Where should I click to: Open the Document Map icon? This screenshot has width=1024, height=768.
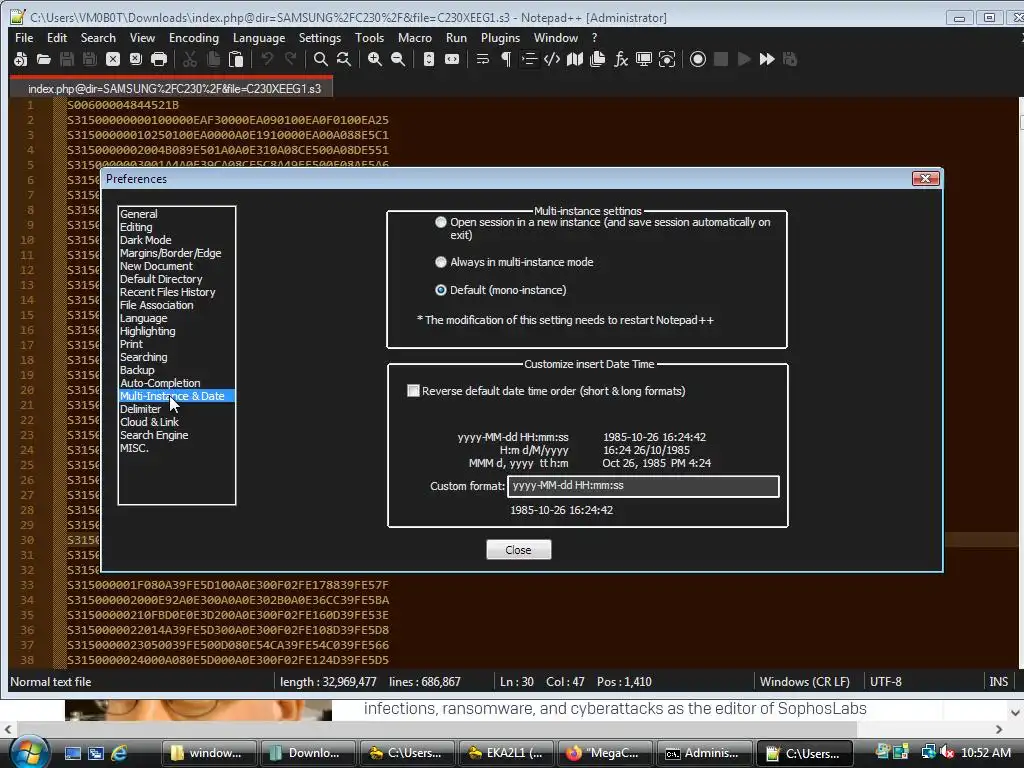[x=575, y=59]
